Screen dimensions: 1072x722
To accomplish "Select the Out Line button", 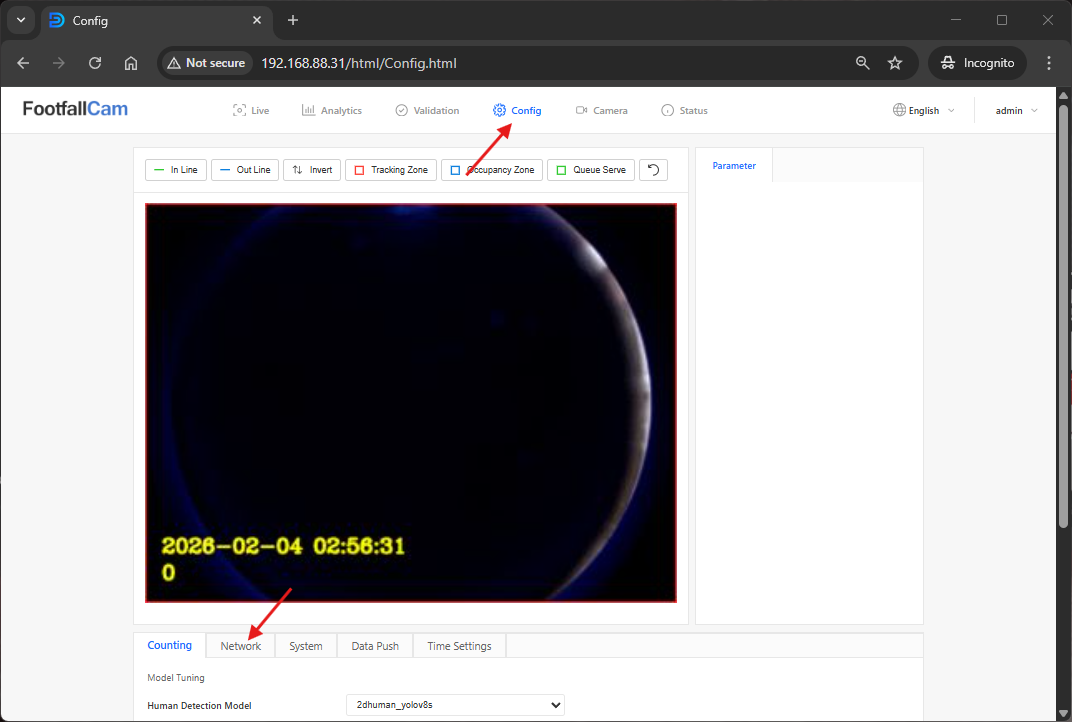I will point(245,170).
